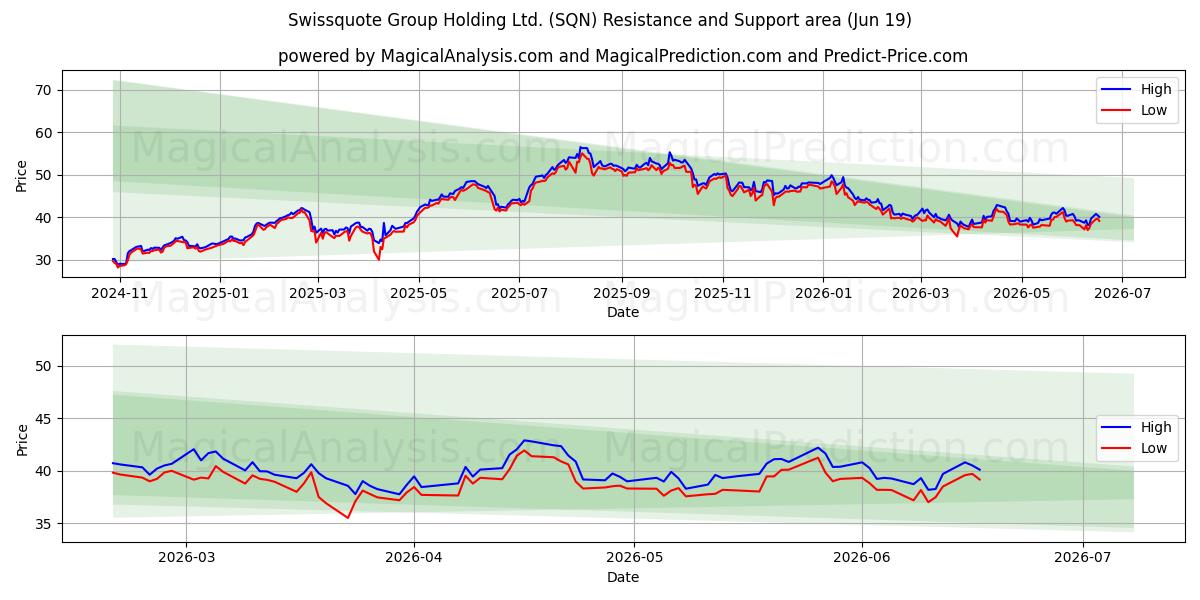Screen dimensions: 1200x600
Task: Click the 2025-03 tick label on the top chart
Action: [318, 294]
